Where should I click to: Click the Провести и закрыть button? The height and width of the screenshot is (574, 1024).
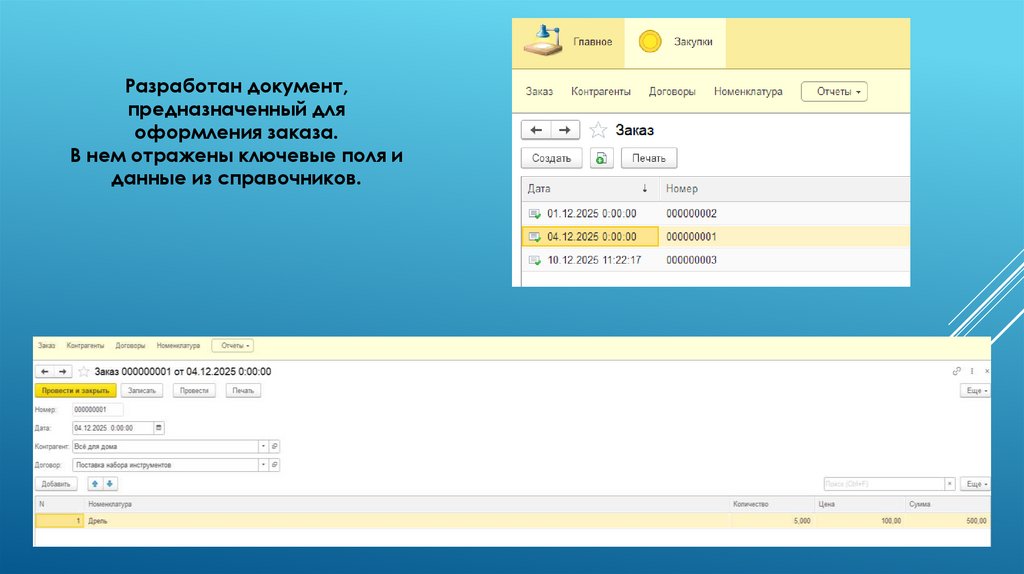click(76, 391)
